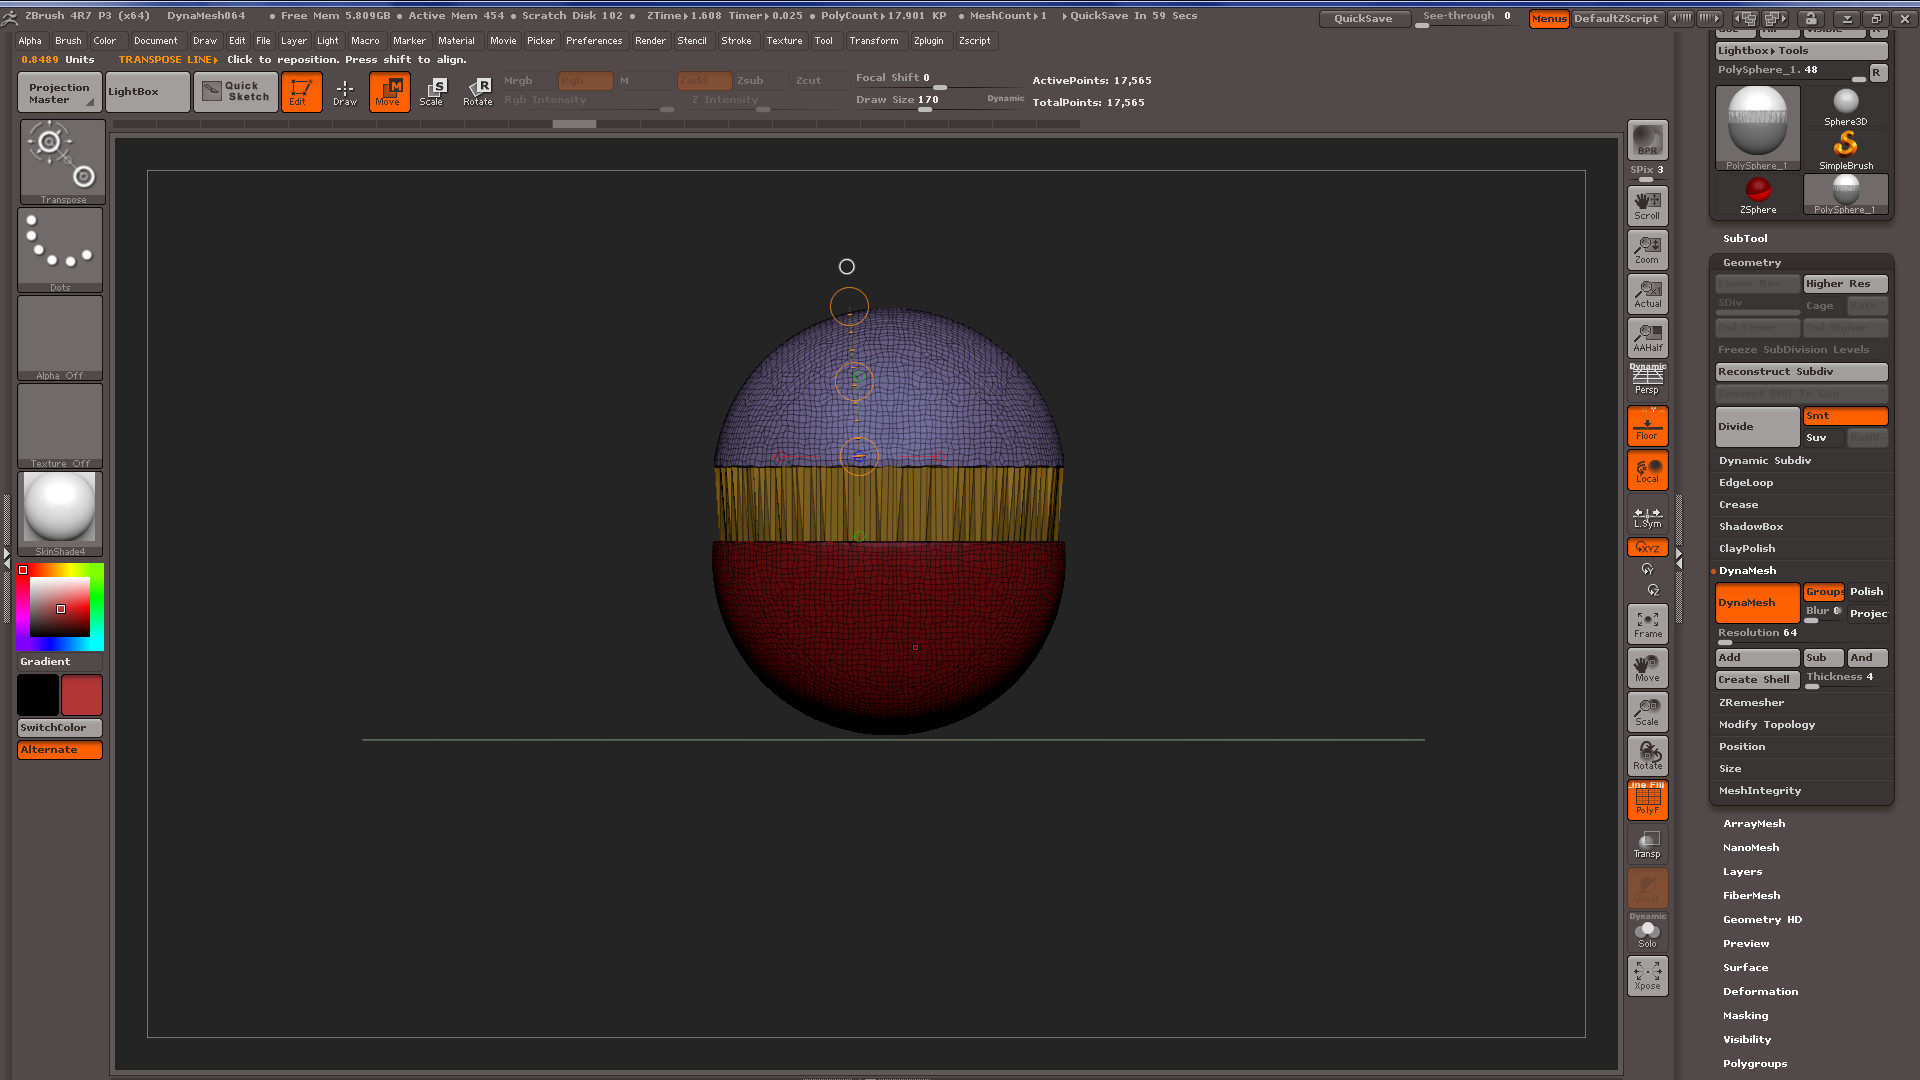Open the Xpose icon
Viewport: 1920px width, 1080px height.
coord(1647,975)
